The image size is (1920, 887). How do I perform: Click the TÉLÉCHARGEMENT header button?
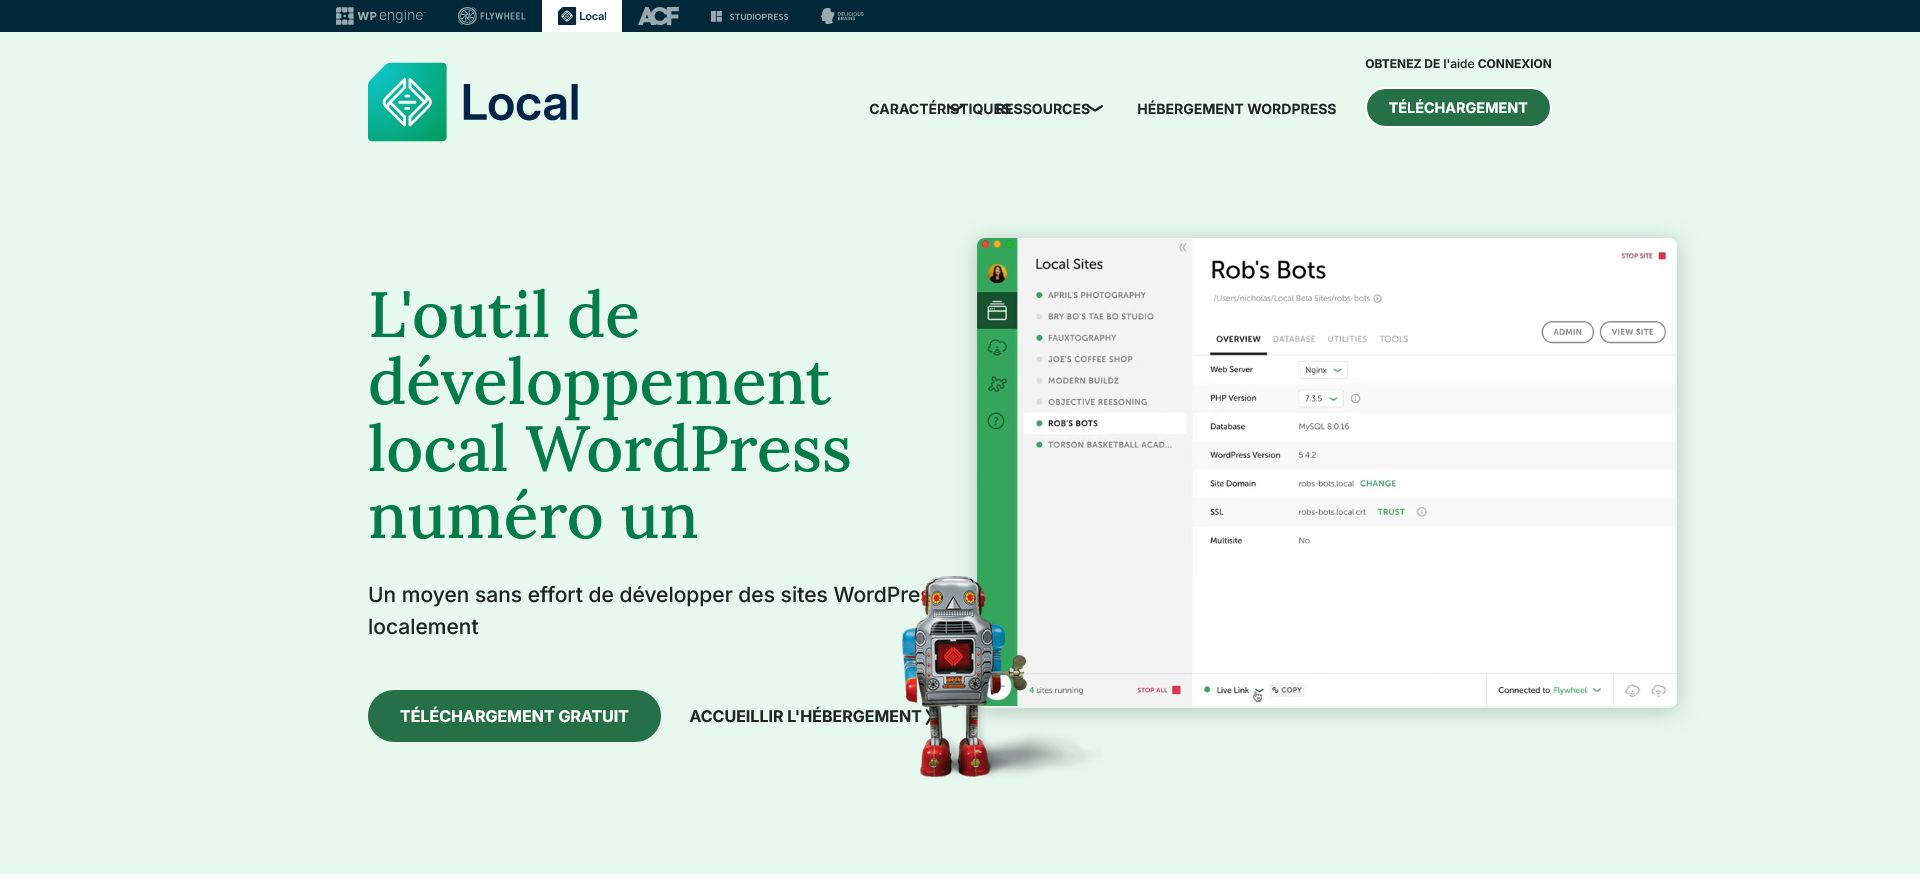coord(1458,108)
